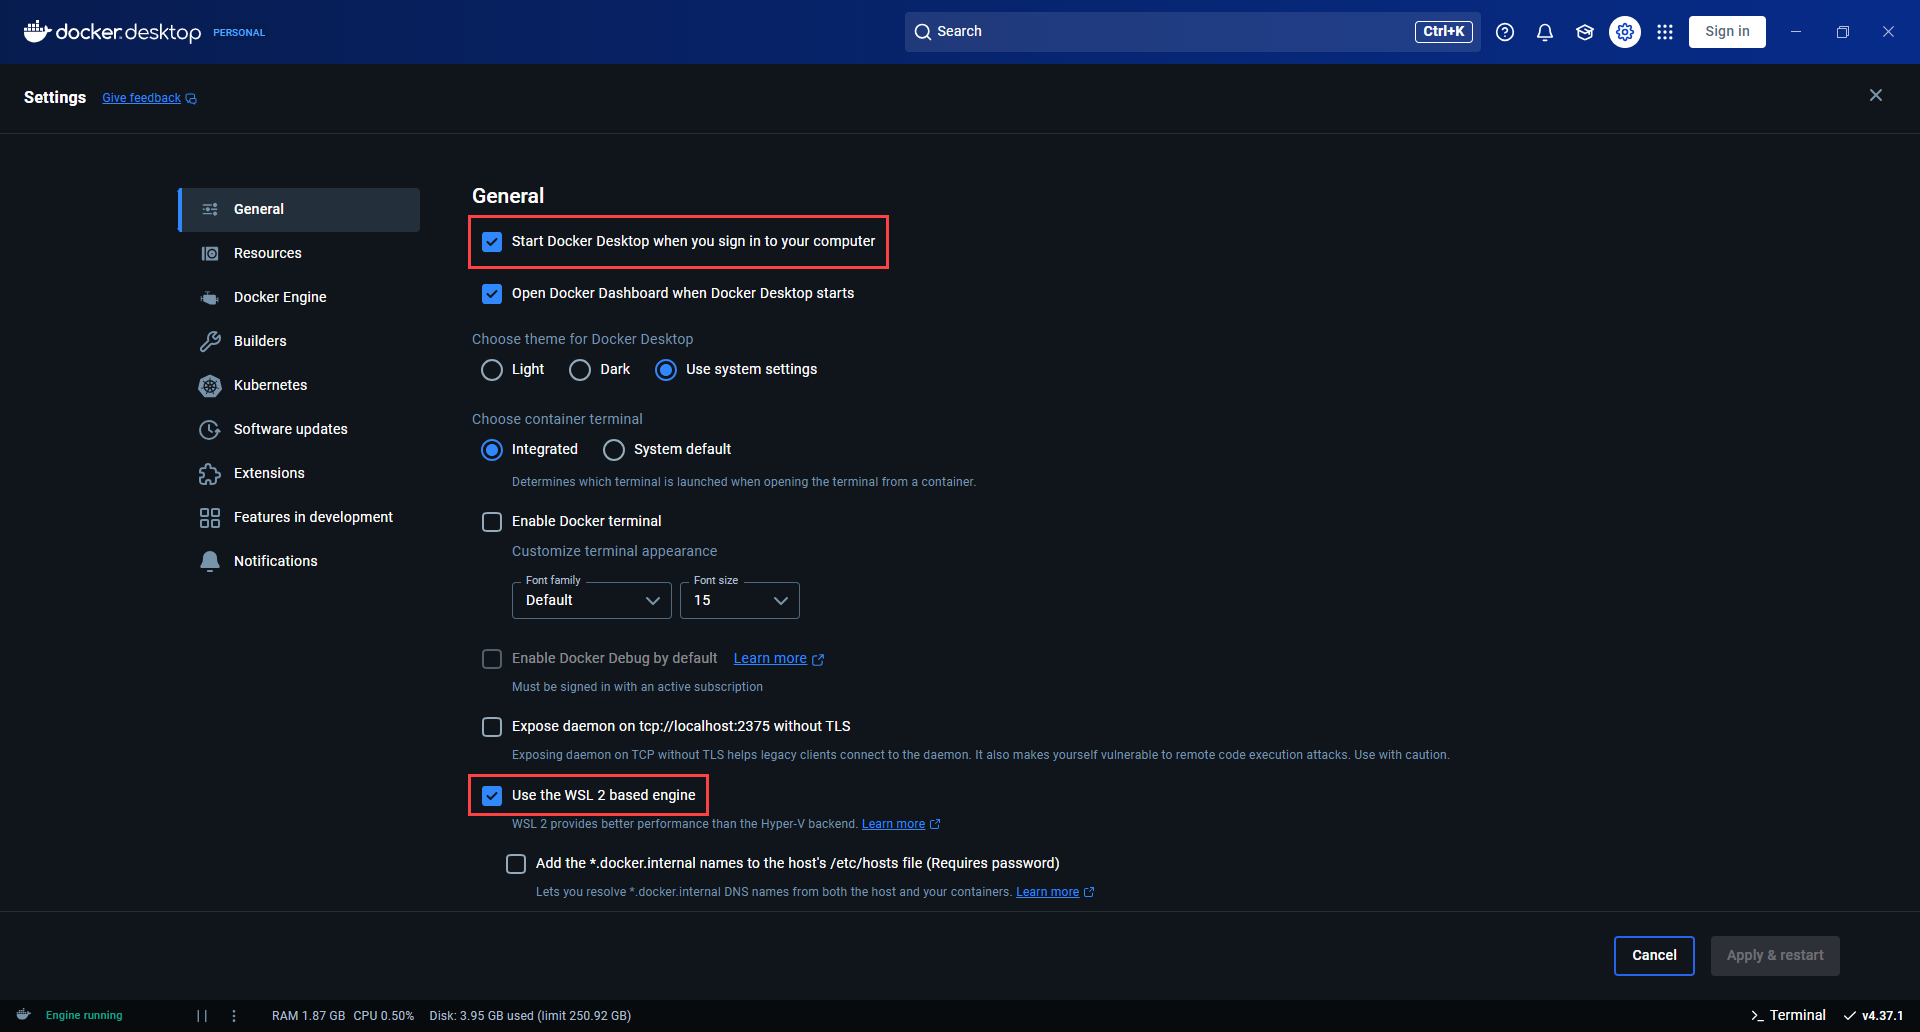
Task: Click the Engine running status text
Action: pyautogui.click(x=84, y=1016)
